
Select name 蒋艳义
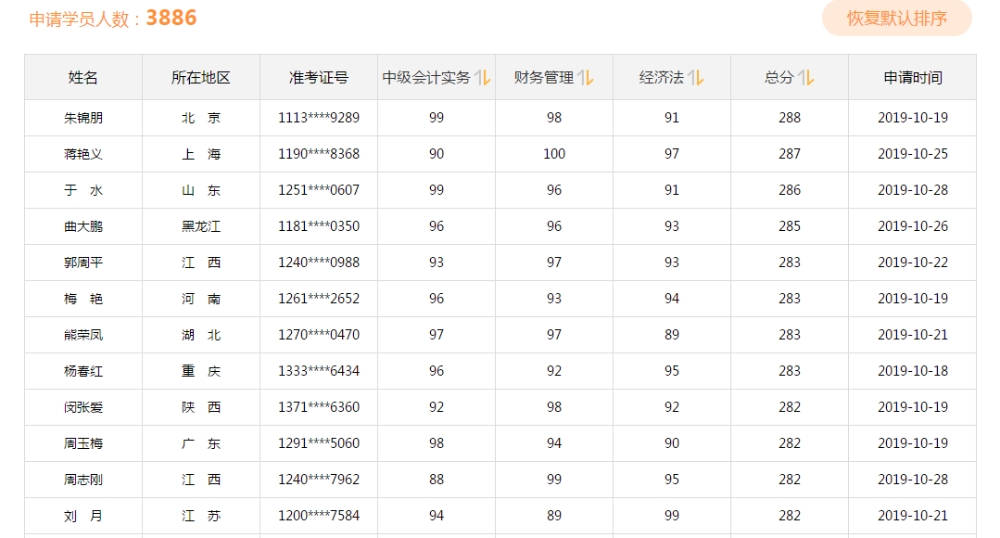tap(83, 154)
